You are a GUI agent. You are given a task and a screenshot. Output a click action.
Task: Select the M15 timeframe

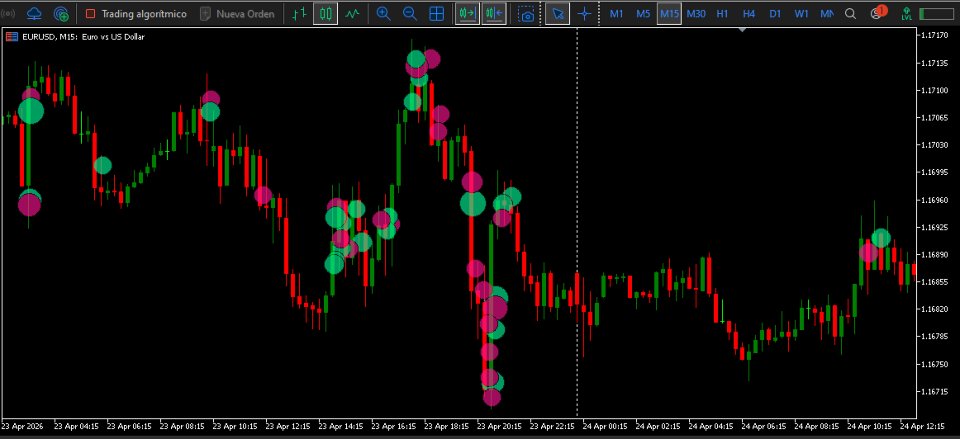point(669,13)
